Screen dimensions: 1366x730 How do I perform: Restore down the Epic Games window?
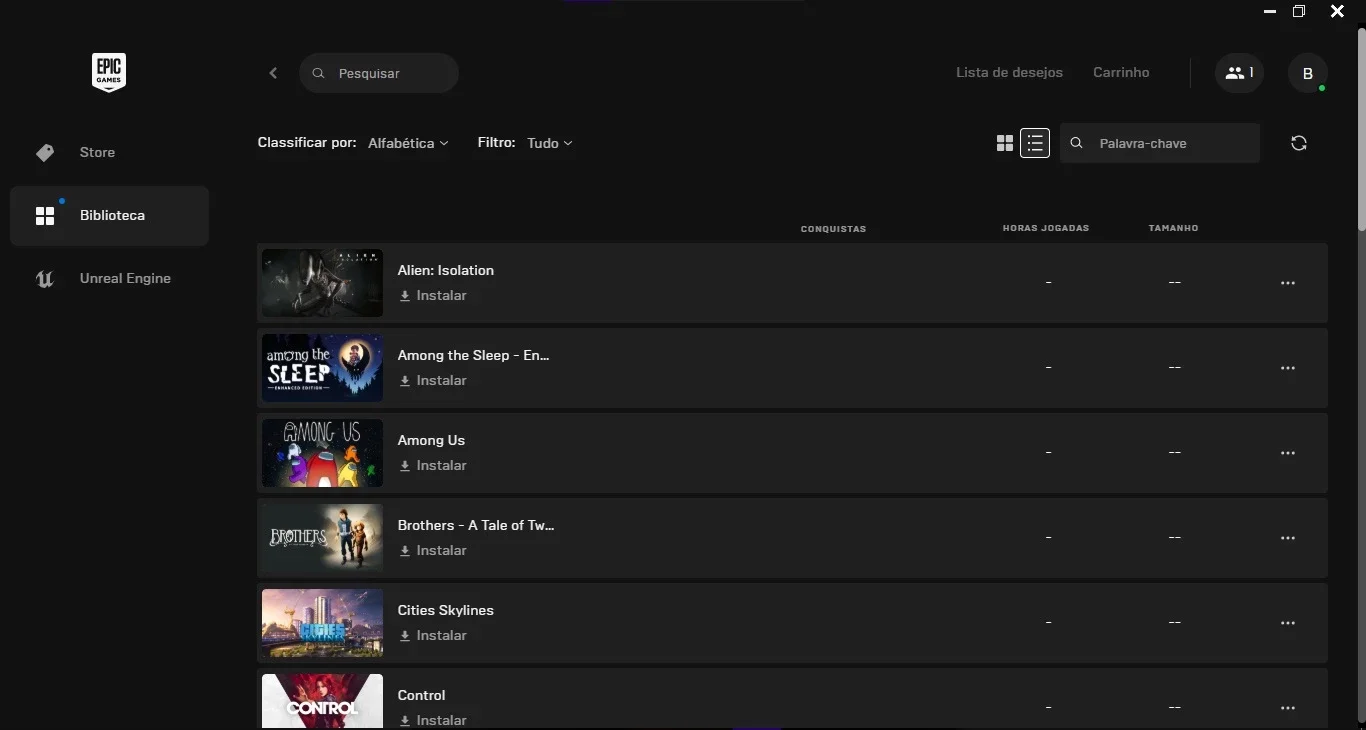click(1299, 12)
